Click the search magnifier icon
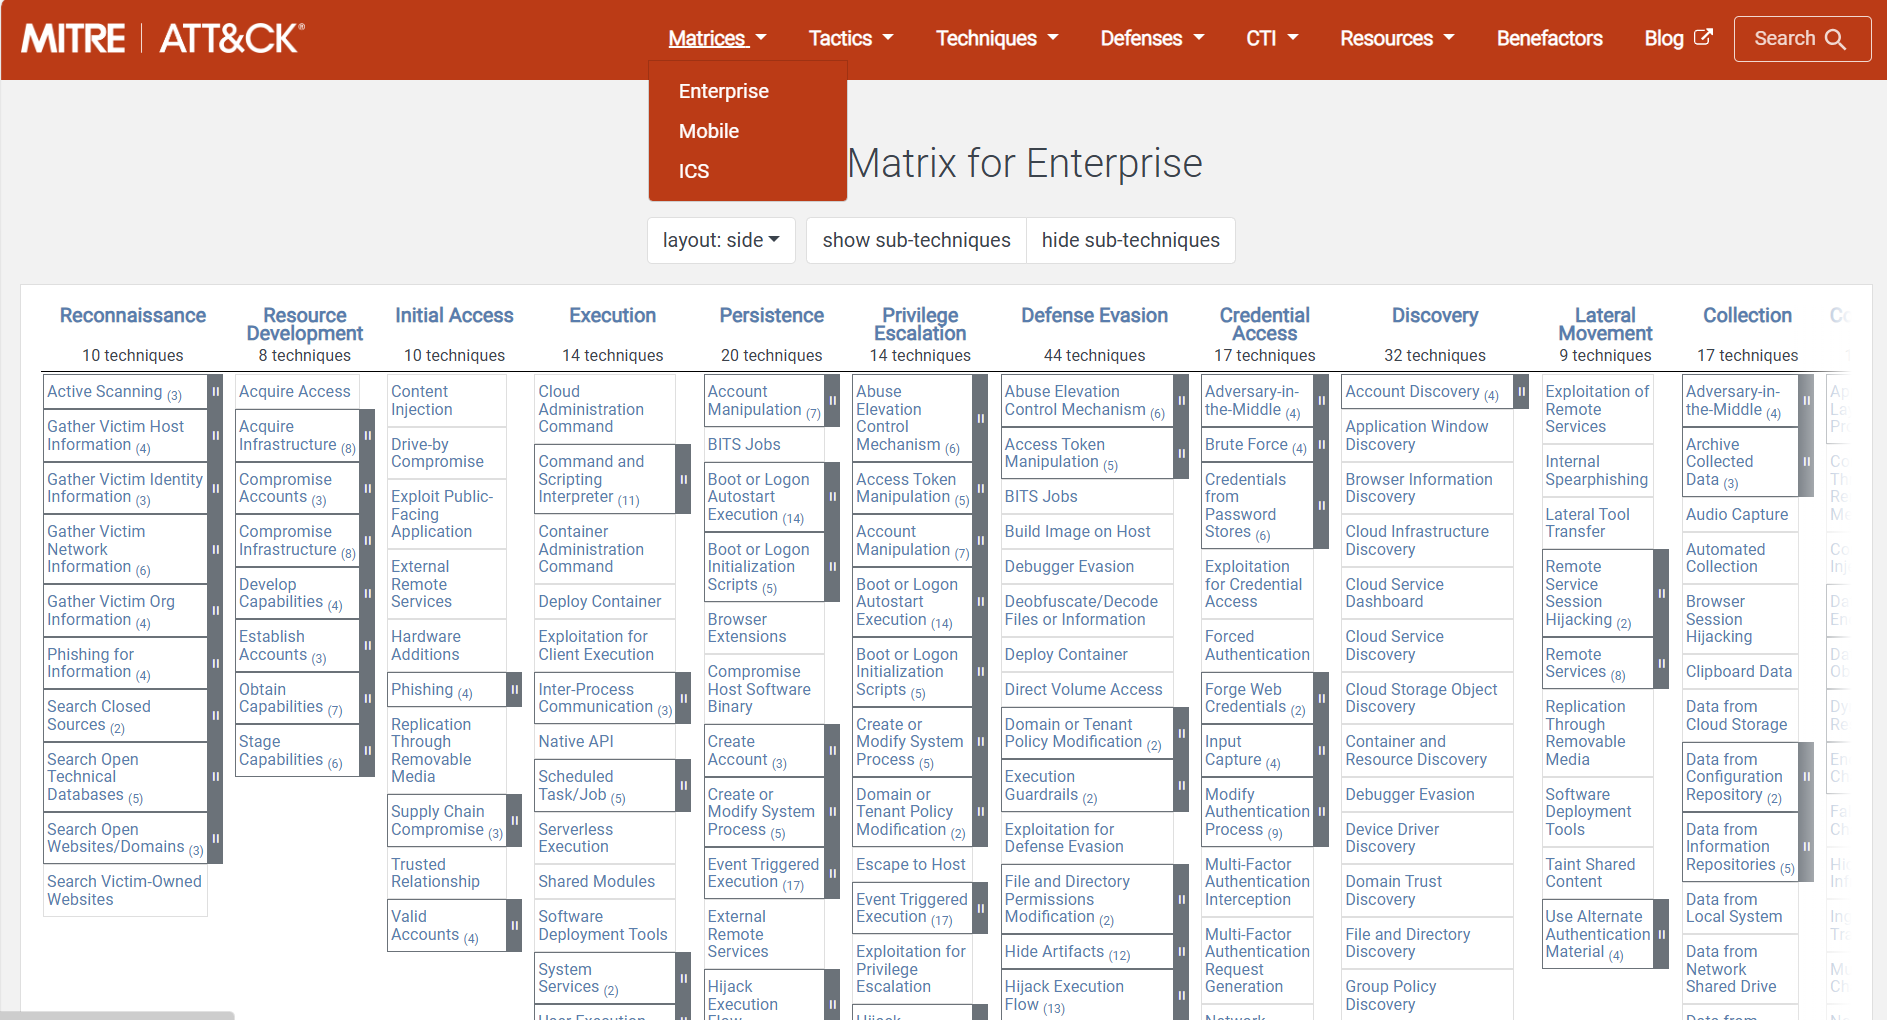Screen dimensions: 1887x1020 (1835, 39)
